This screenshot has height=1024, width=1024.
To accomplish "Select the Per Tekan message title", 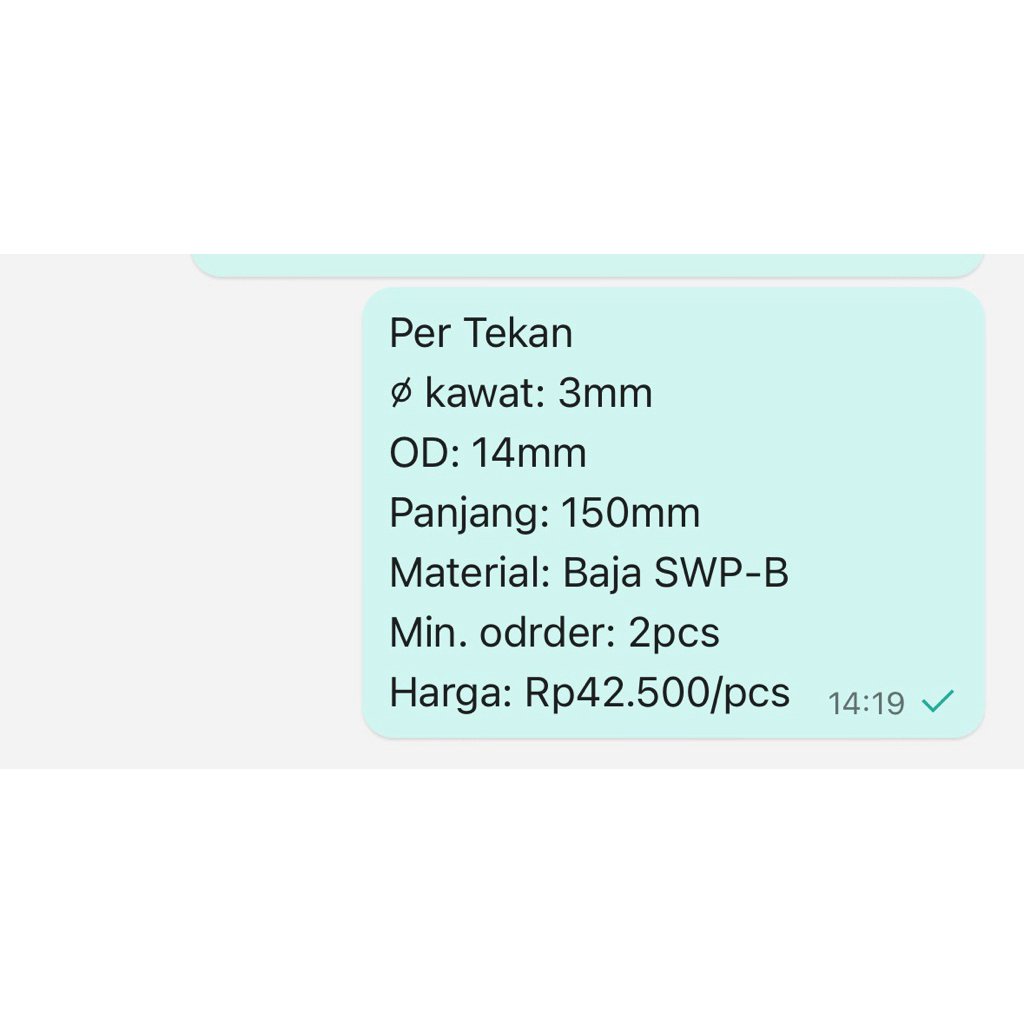I will click(x=481, y=333).
